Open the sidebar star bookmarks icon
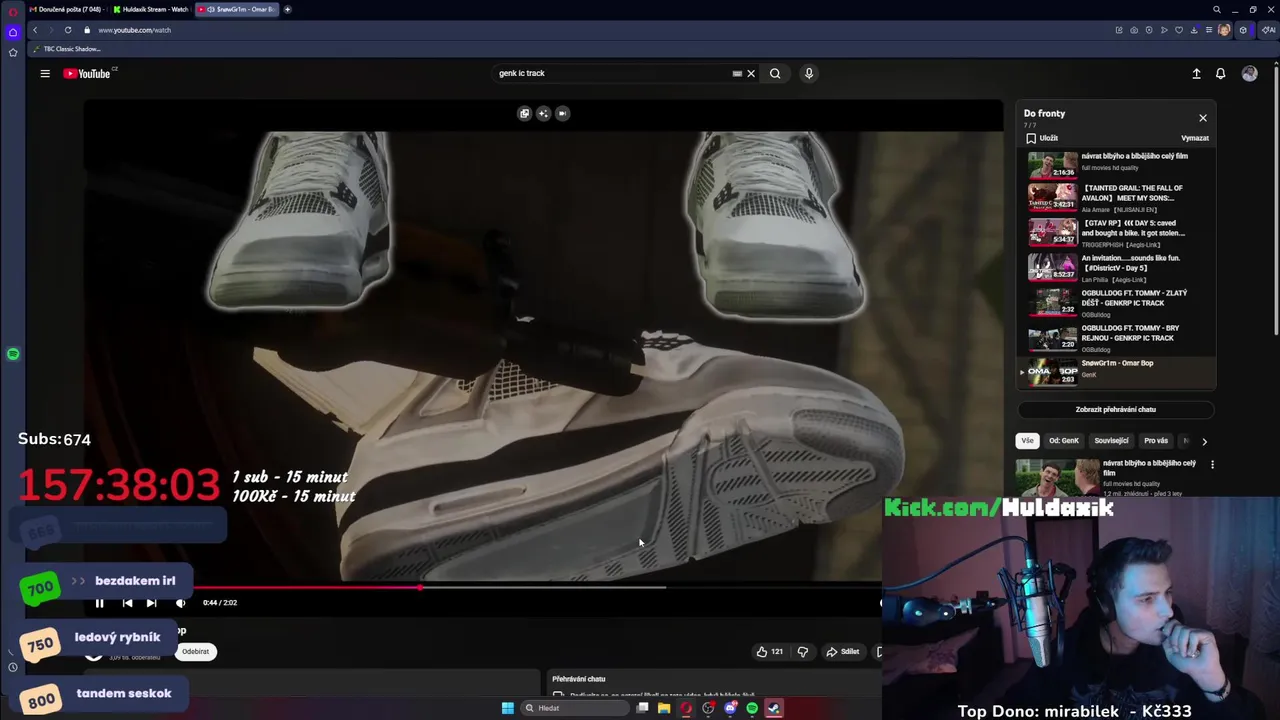The image size is (1280, 720). pos(13,52)
